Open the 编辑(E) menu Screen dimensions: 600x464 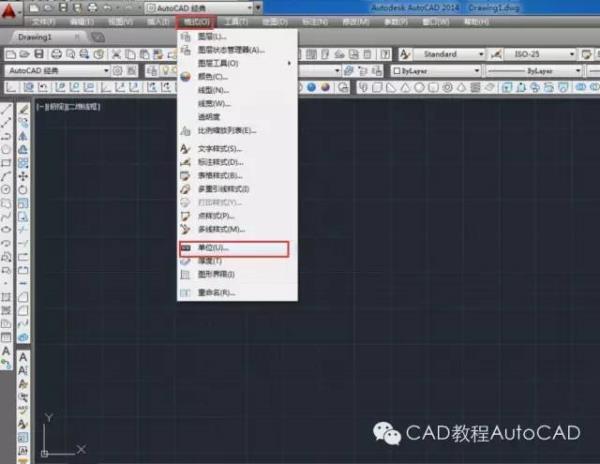click(82, 22)
